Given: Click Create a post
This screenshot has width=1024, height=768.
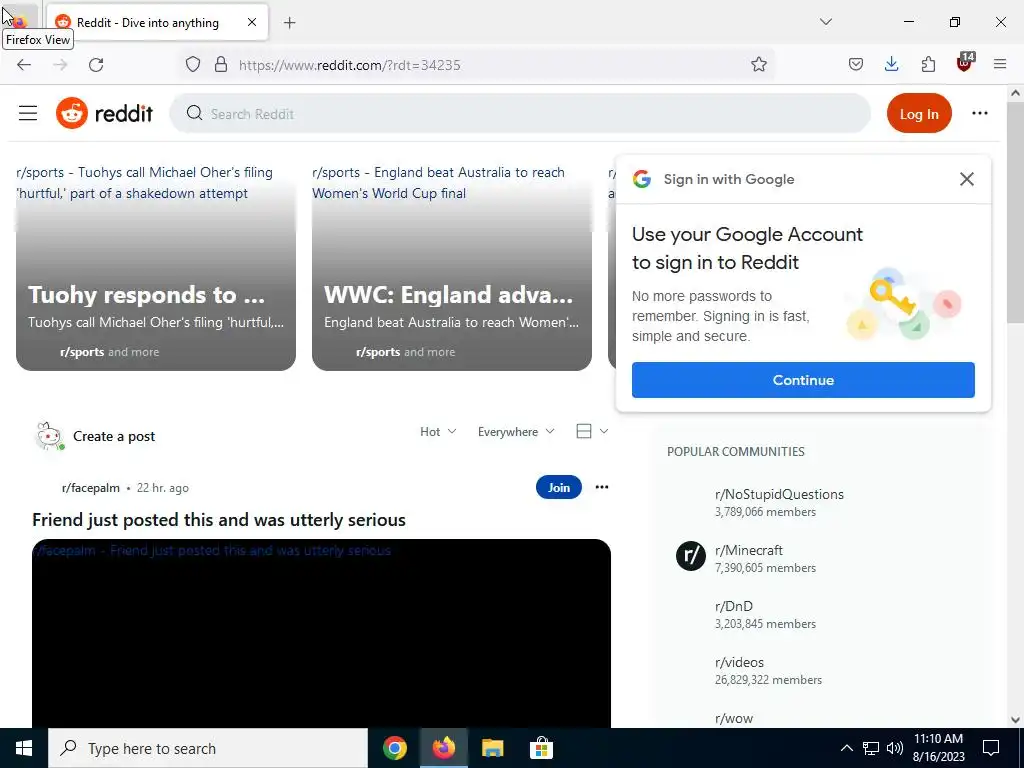Looking at the screenshot, I should [x=114, y=436].
